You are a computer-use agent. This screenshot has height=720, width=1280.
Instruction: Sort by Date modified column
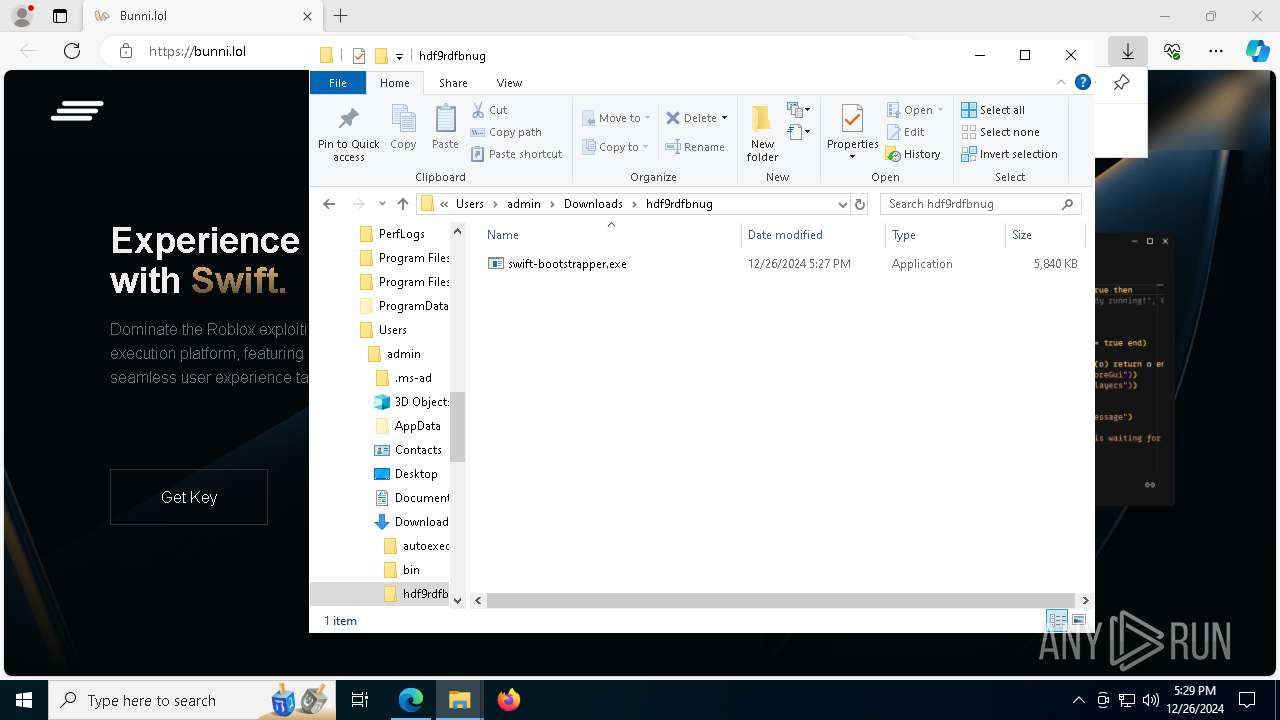814,235
